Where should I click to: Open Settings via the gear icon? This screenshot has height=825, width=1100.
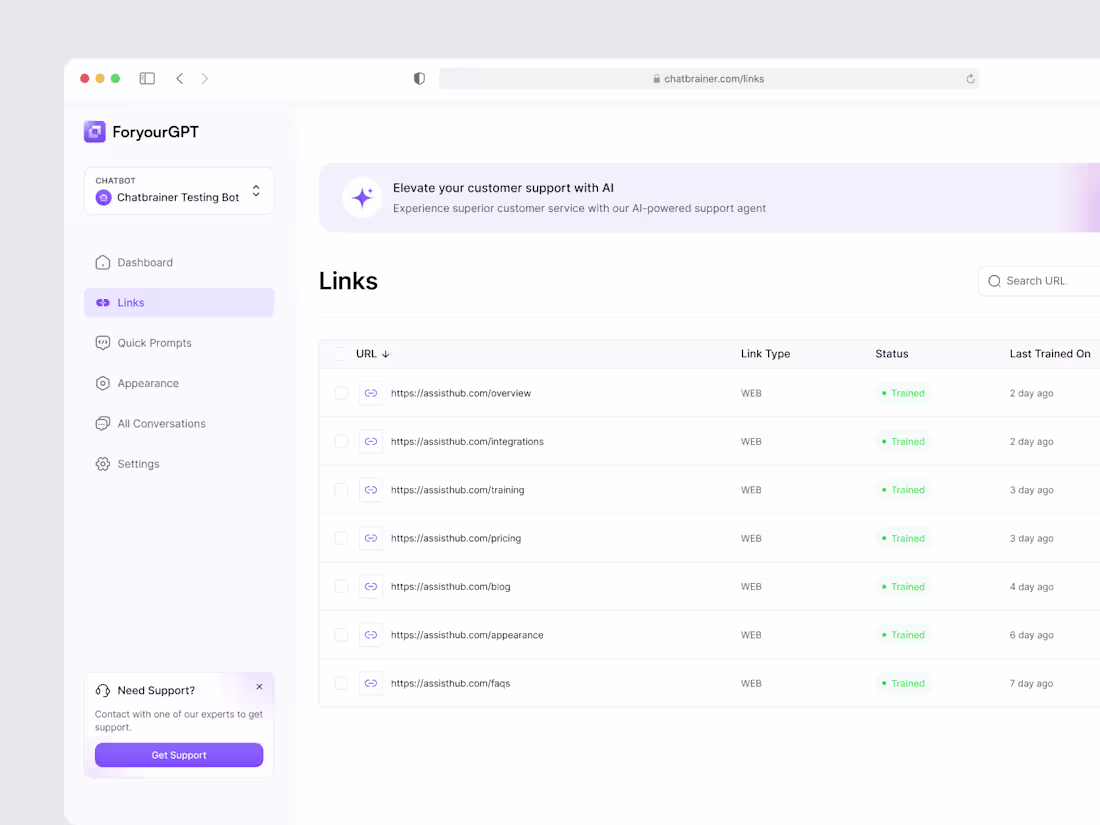pyautogui.click(x=102, y=463)
